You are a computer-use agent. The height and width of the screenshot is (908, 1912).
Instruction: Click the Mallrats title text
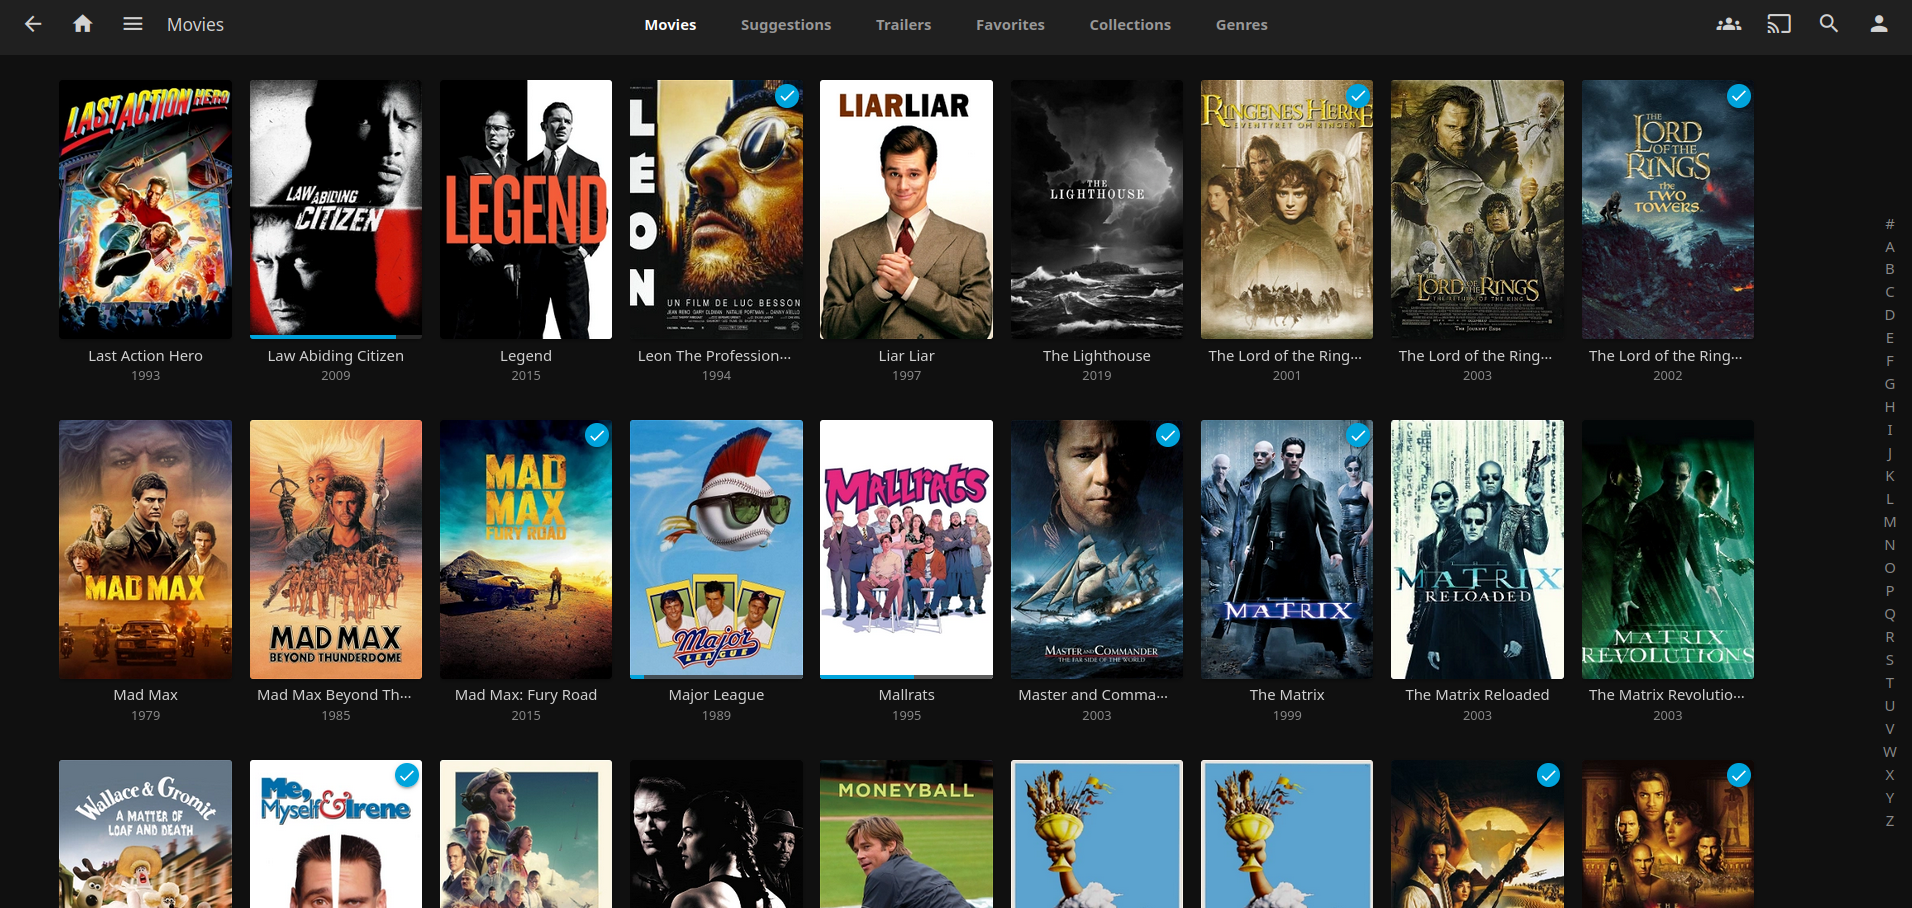click(x=906, y=695)
